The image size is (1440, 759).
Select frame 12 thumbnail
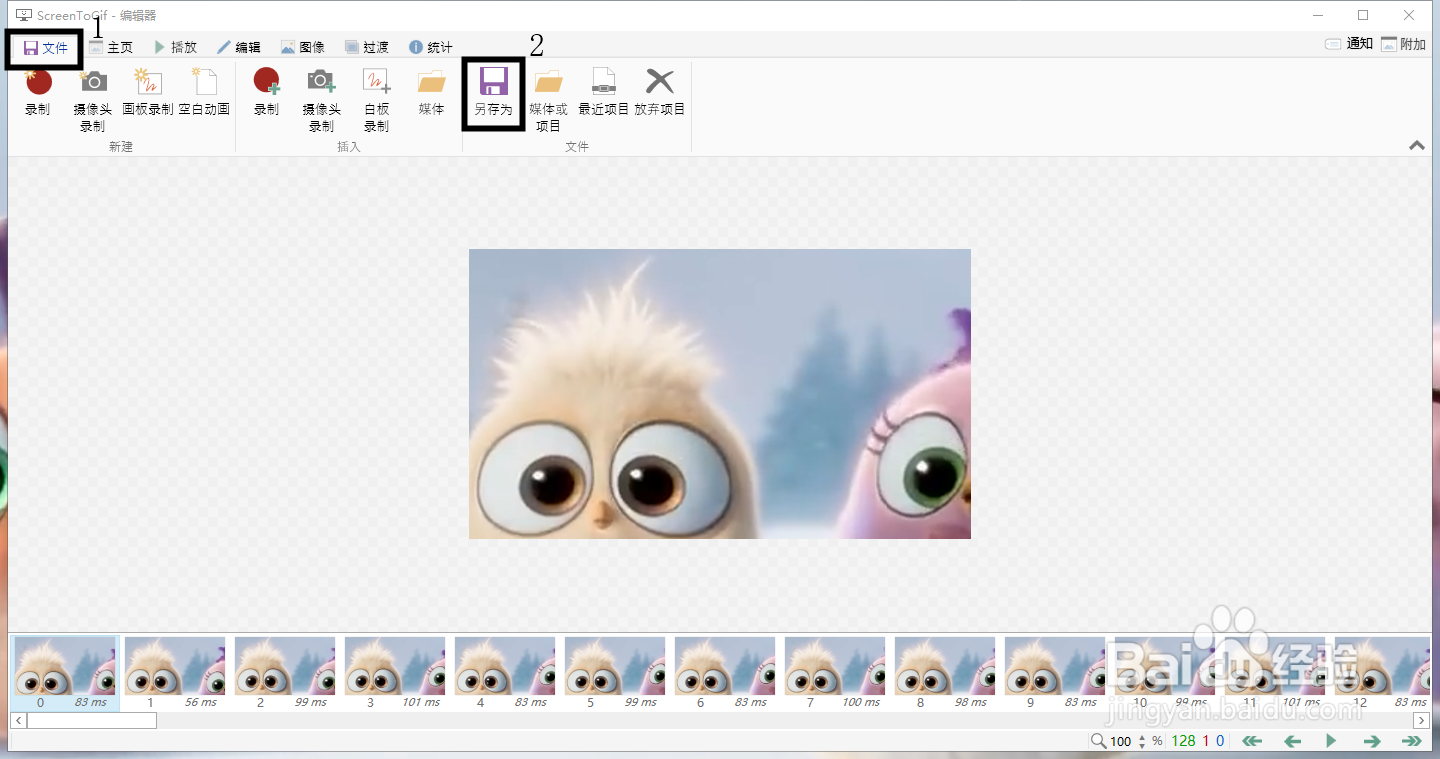(x=1381, y=673)
